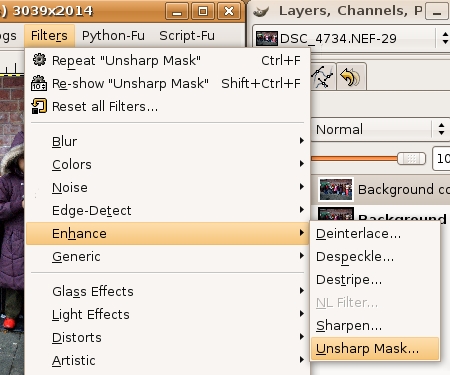Screen dimensions: 450x375
Task: Open the Script-Fu menu
Action: coord(187,35)
